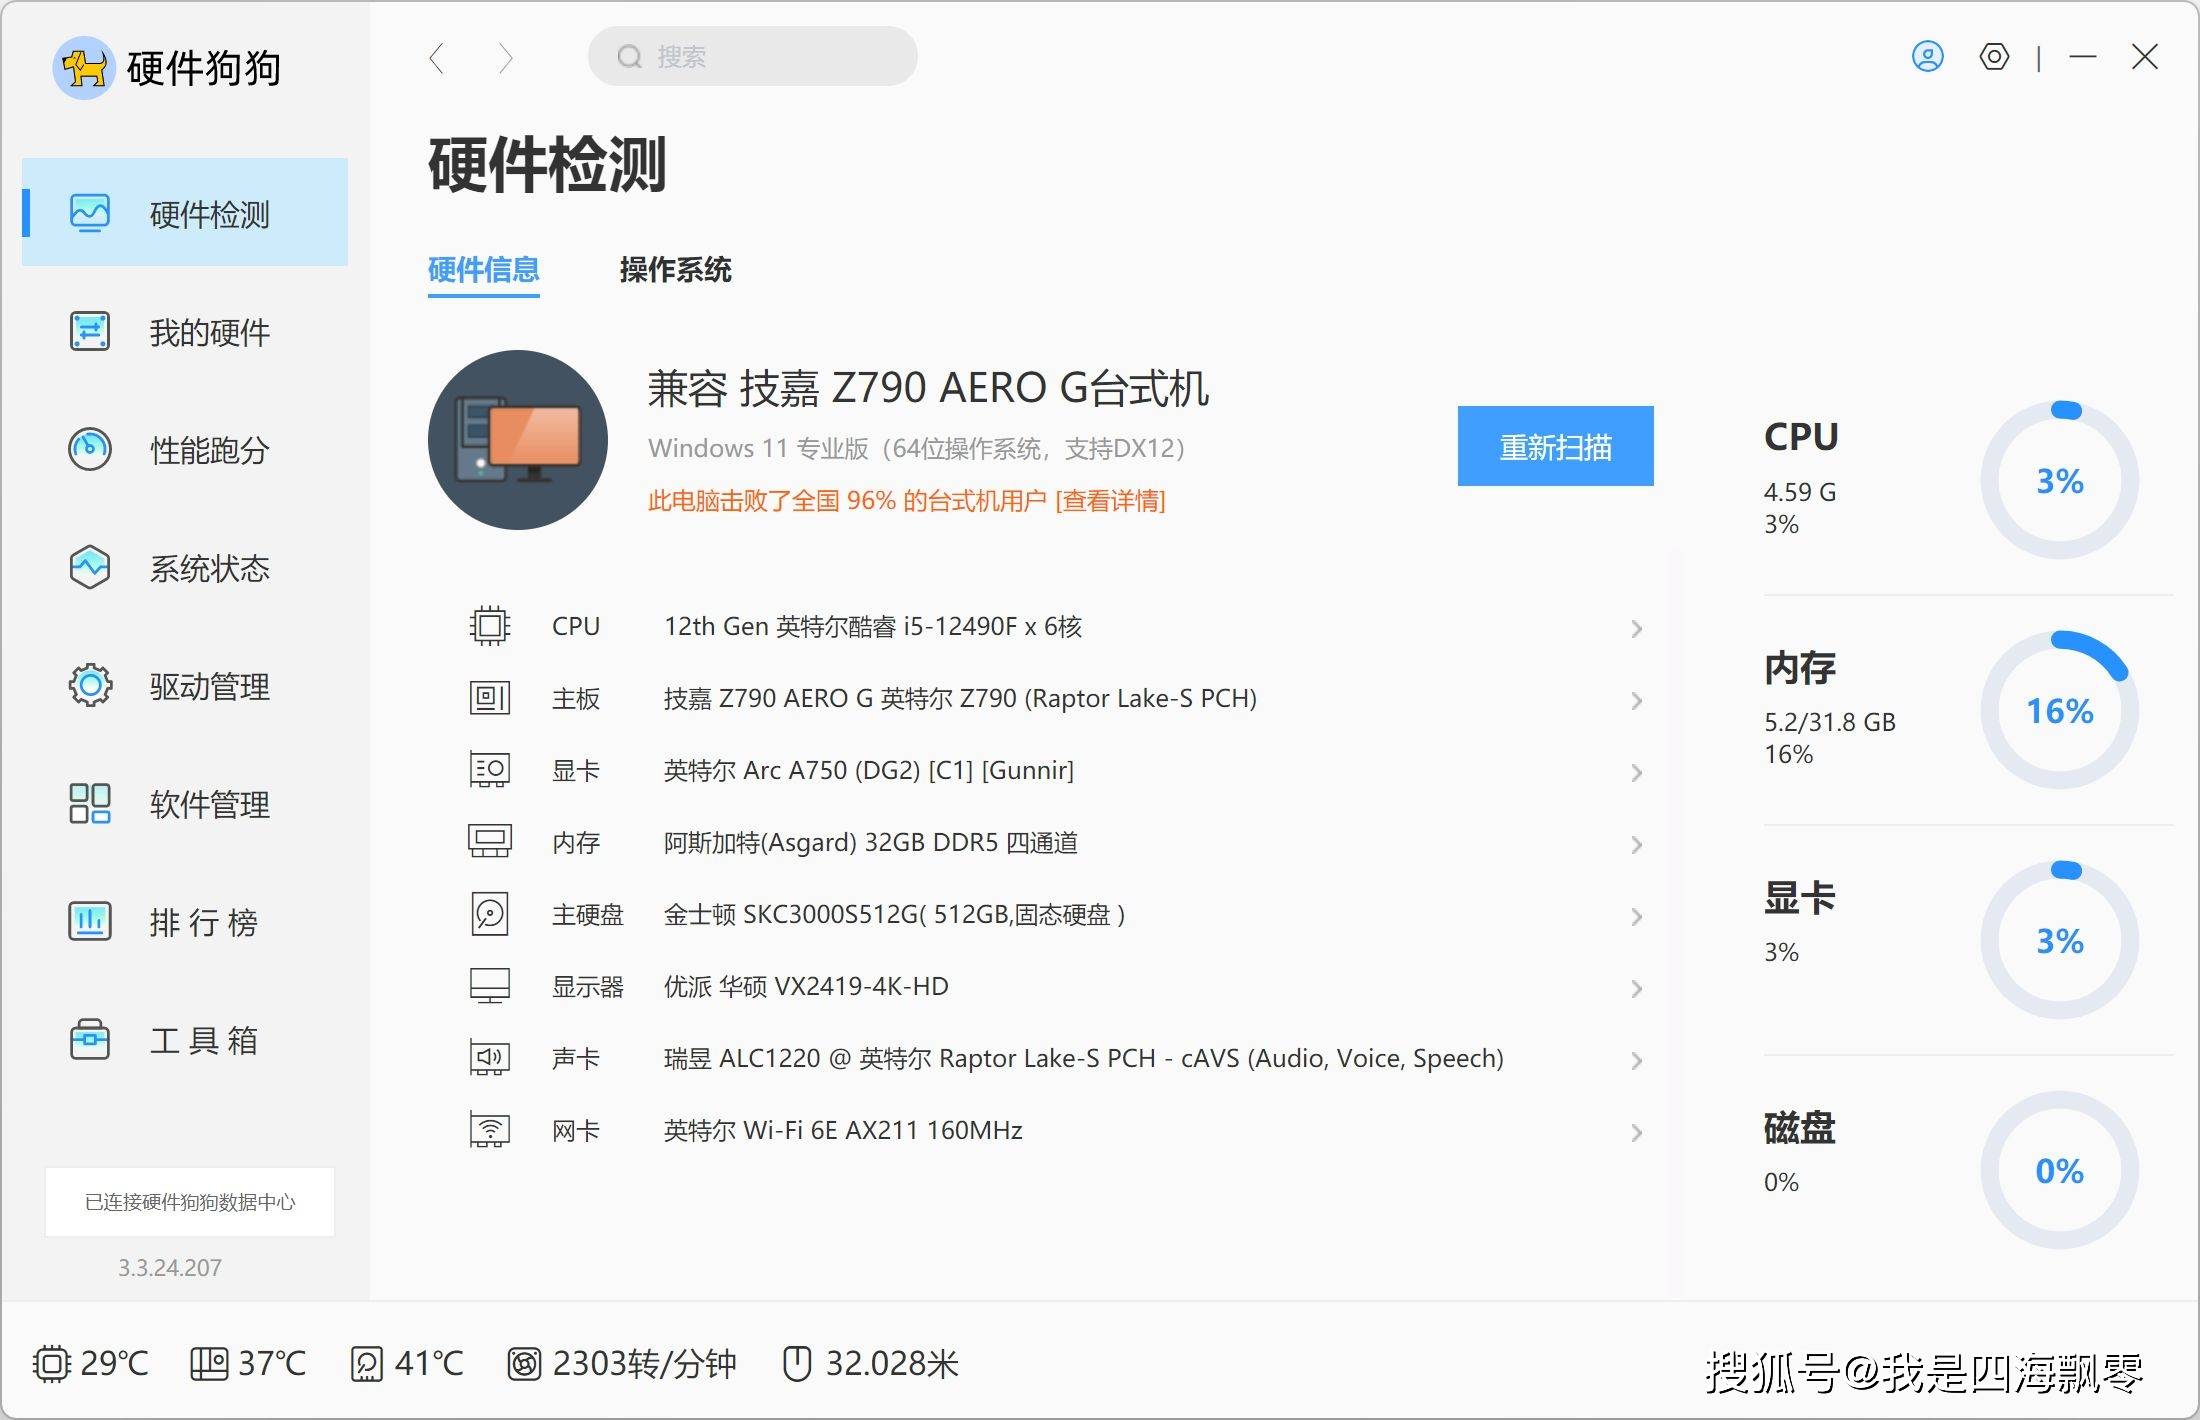Viewport: 2200px width, 1420px height.
Task: Click the 5.2/31.8 GB memory value
Action: tap(1829, 721)
